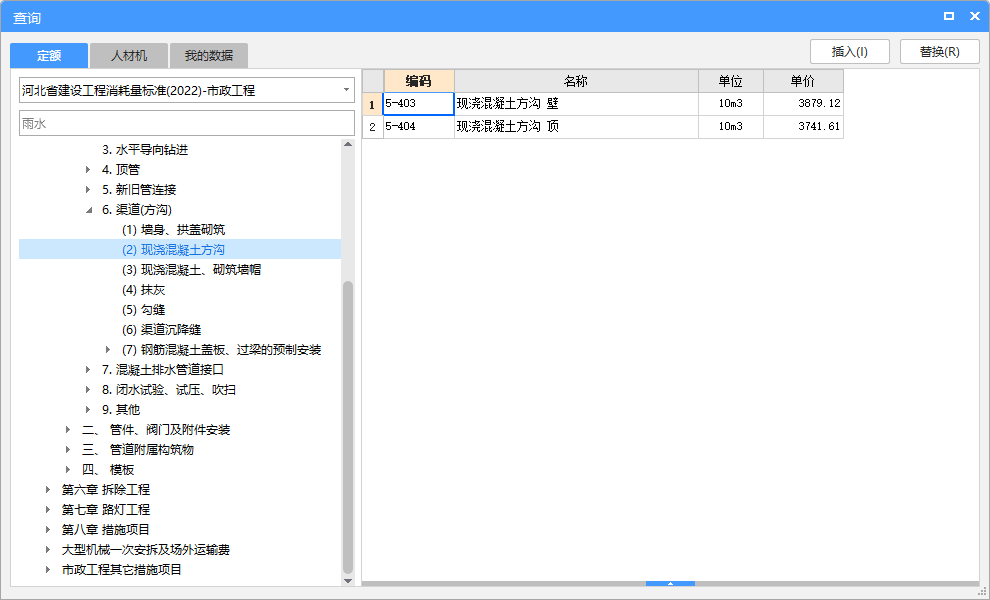
Task: Select the 定额 tab
Action: coord(48,55)
